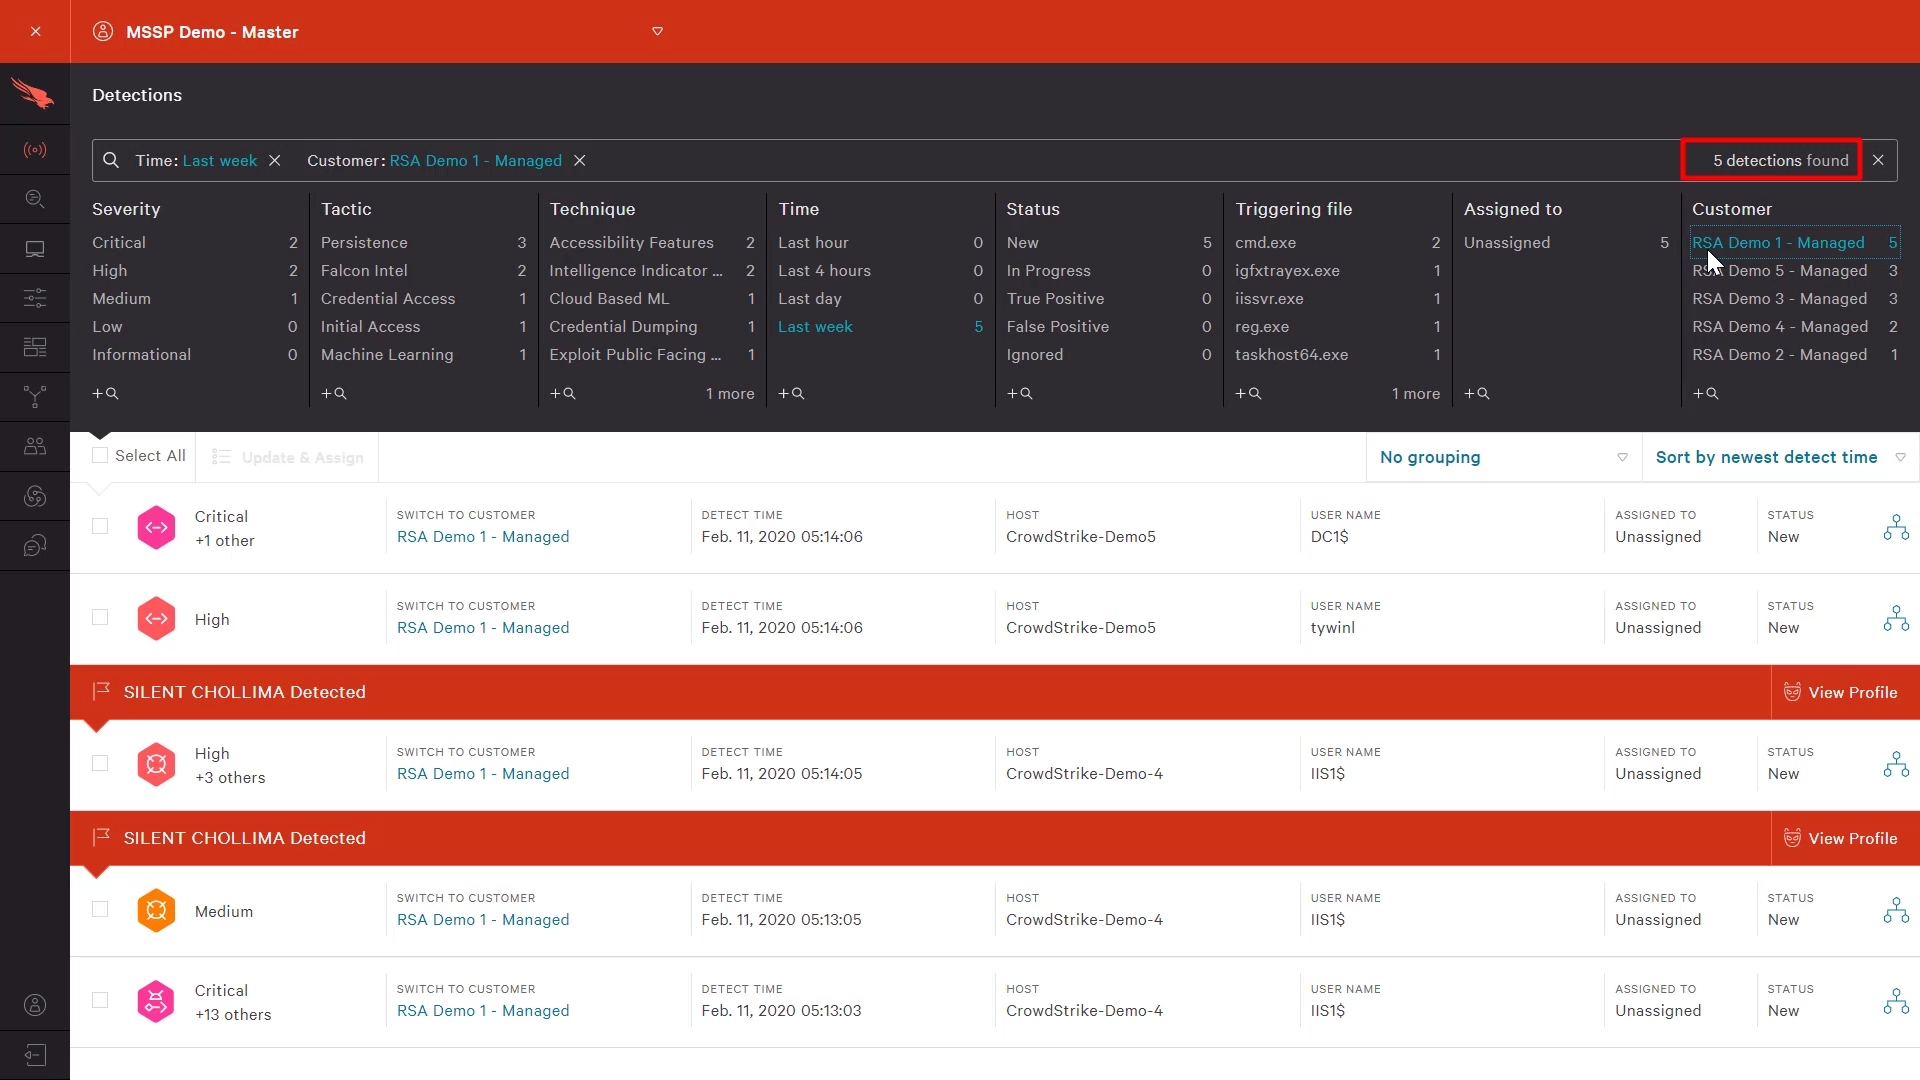
Task: Close the sidebar menu with X icon
Action: (35, 31)
